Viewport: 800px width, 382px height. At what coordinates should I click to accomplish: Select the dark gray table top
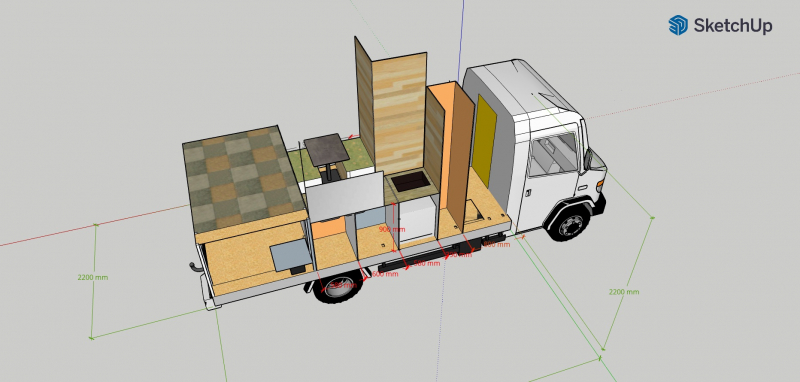(x=327, y=149)
